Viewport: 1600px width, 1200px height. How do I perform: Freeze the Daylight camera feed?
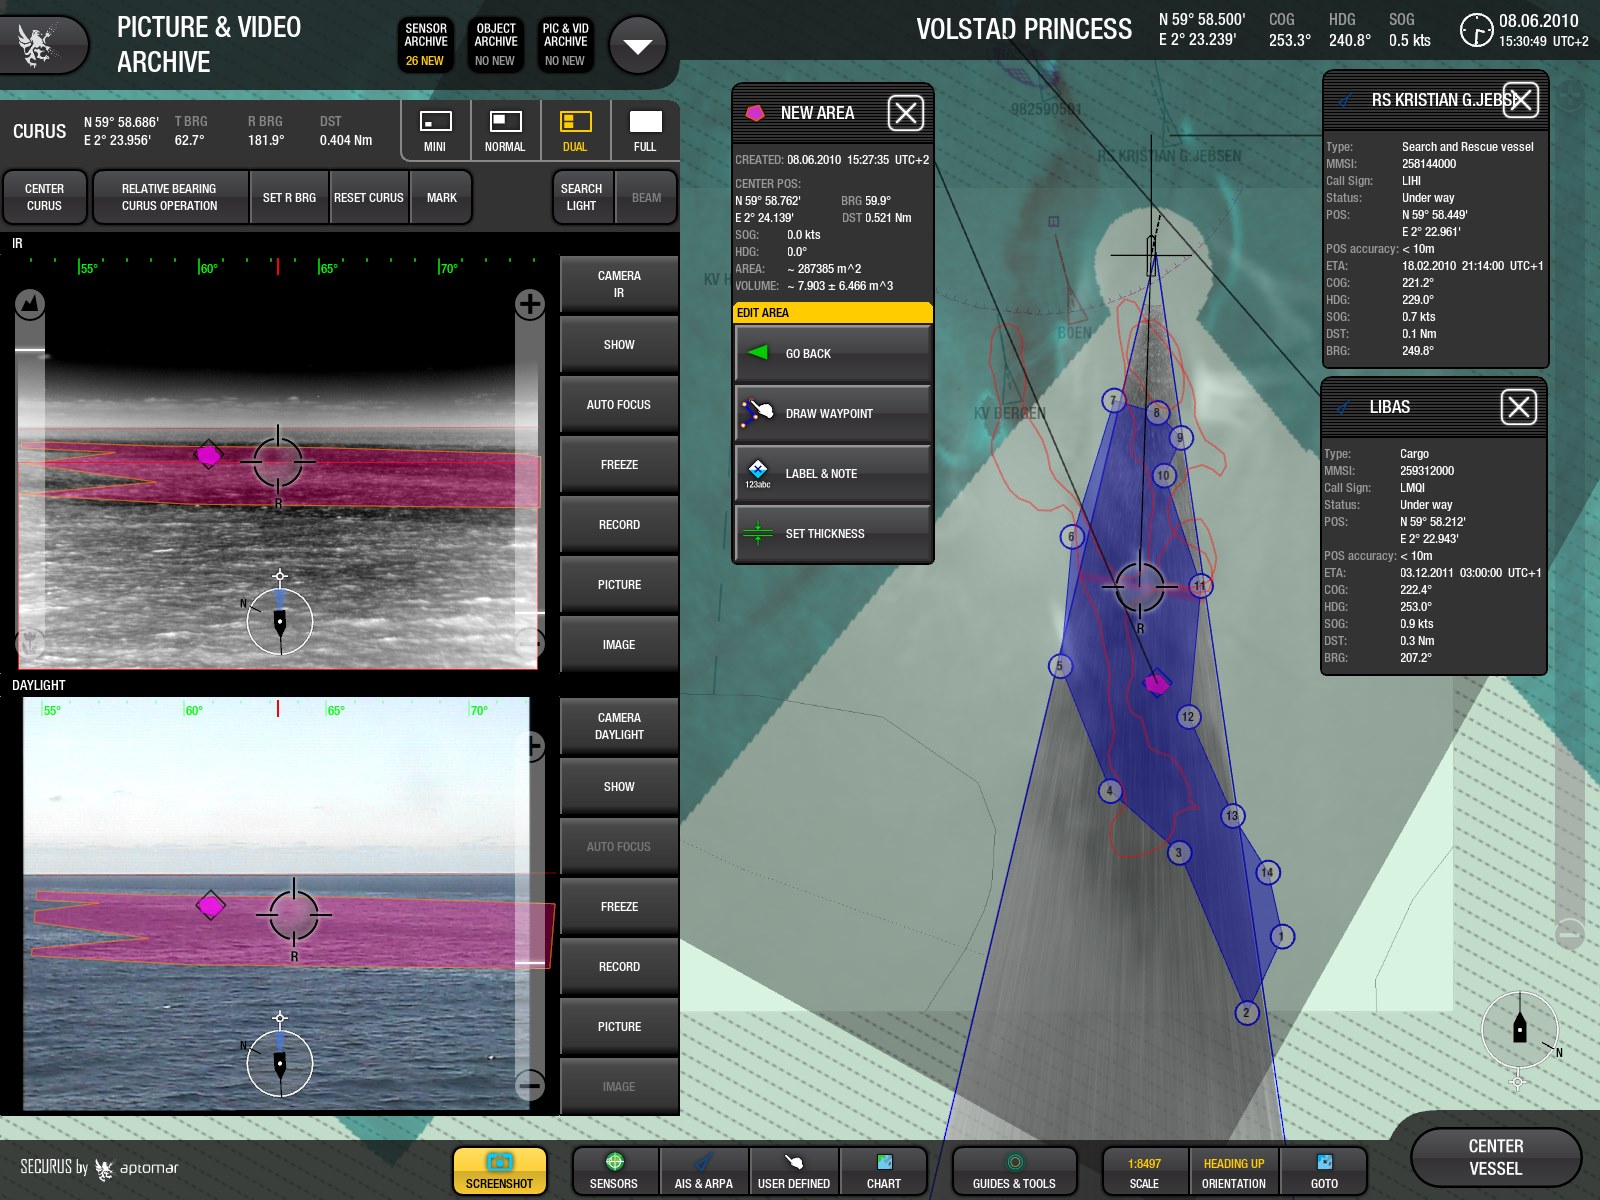pos(619,907)
